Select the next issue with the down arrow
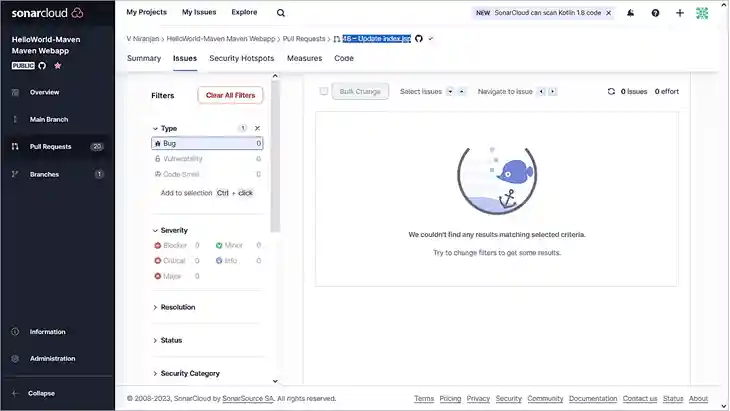 pyautogui.click(x=450, y=92)
